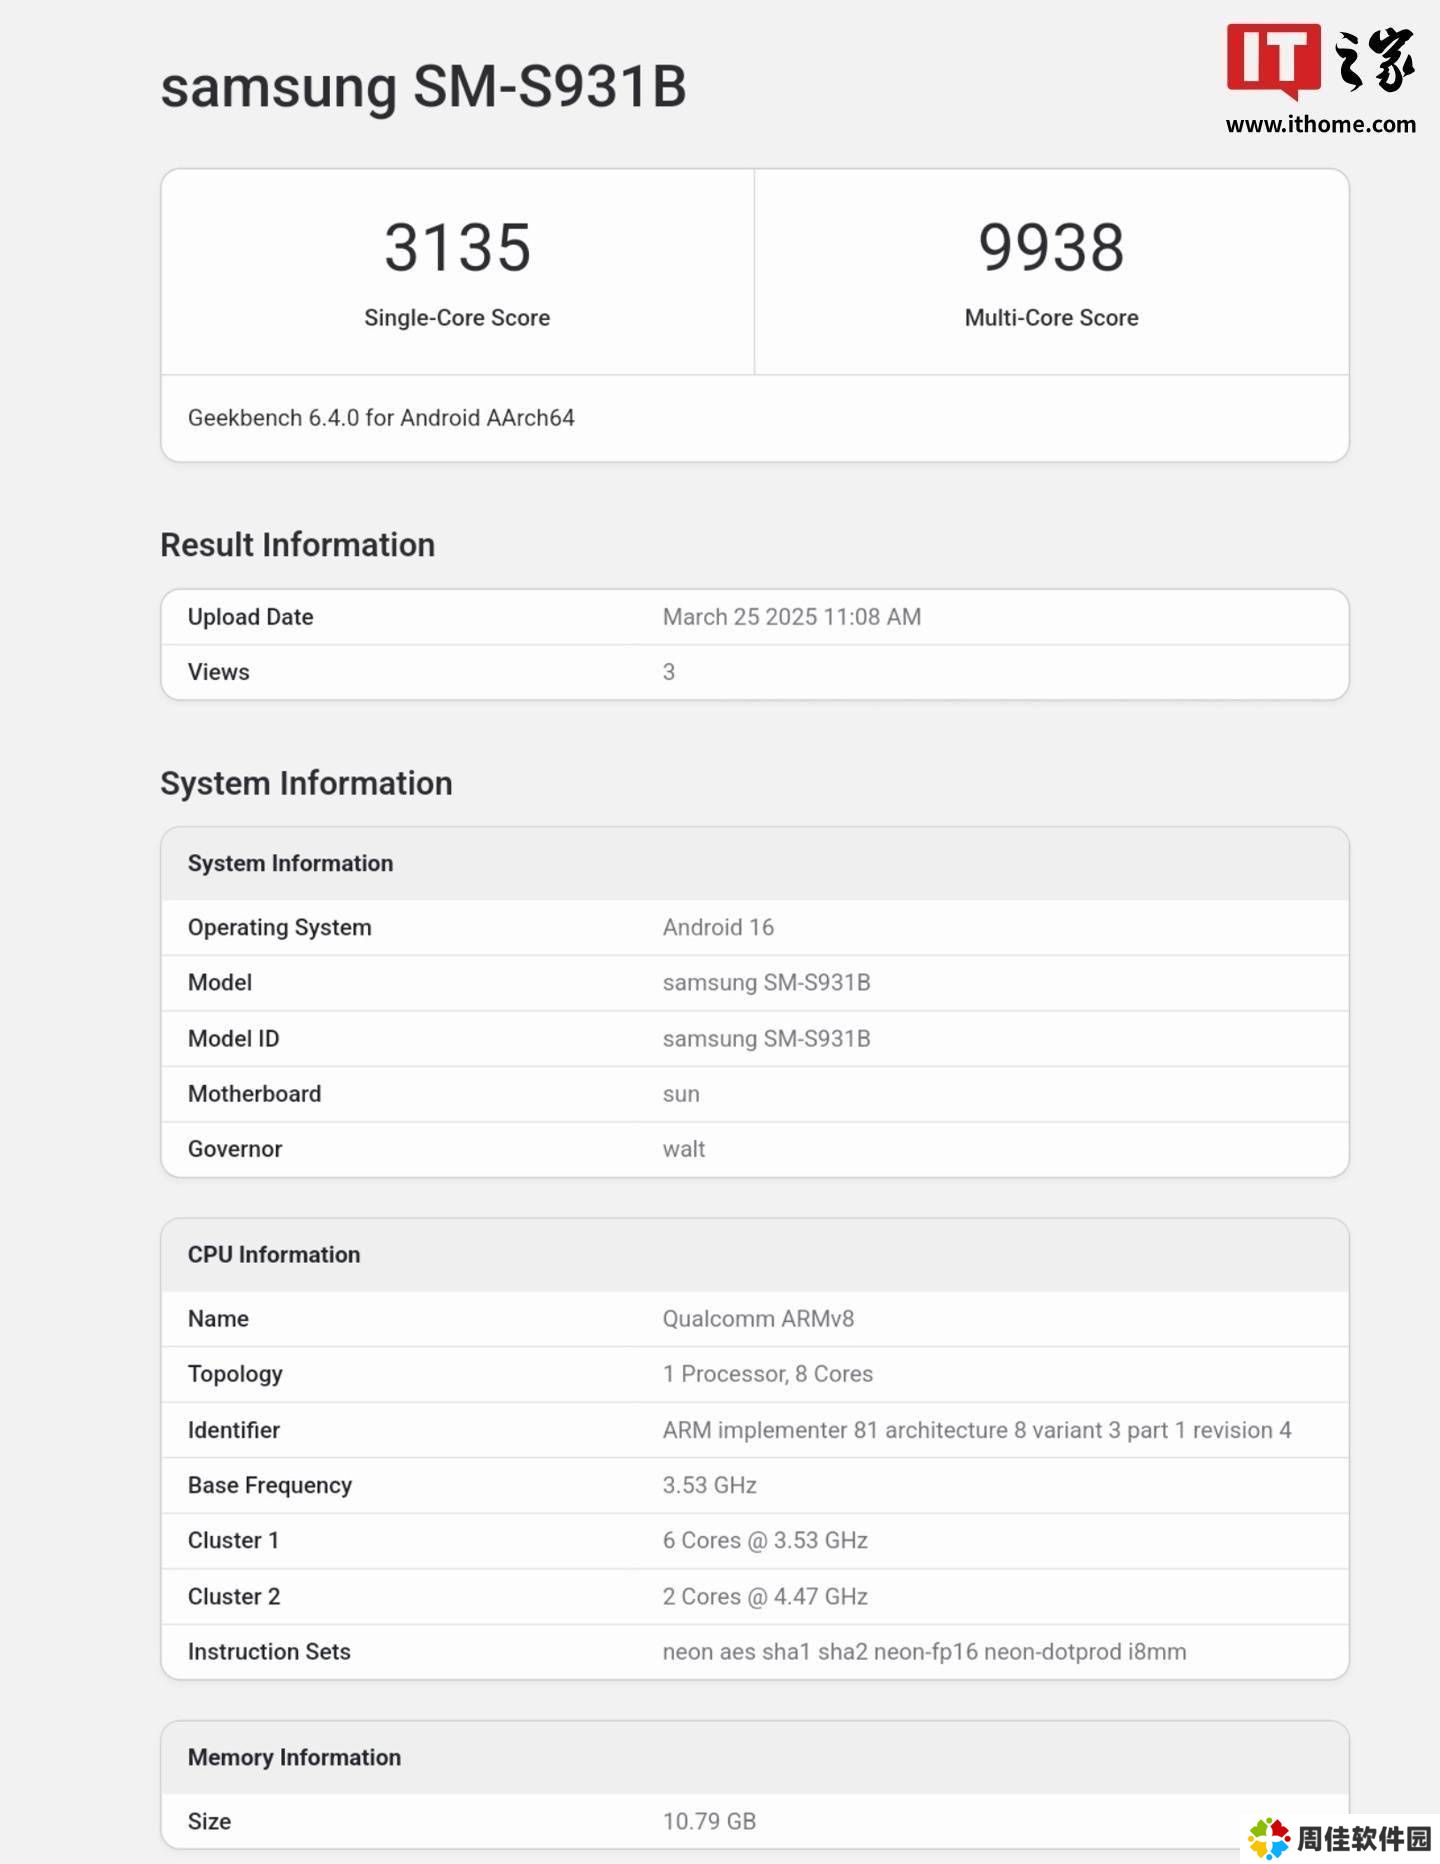This screenshot has height=1864, width=1440.
Task: Click the Result Information heading
Action: click(298, 545)
